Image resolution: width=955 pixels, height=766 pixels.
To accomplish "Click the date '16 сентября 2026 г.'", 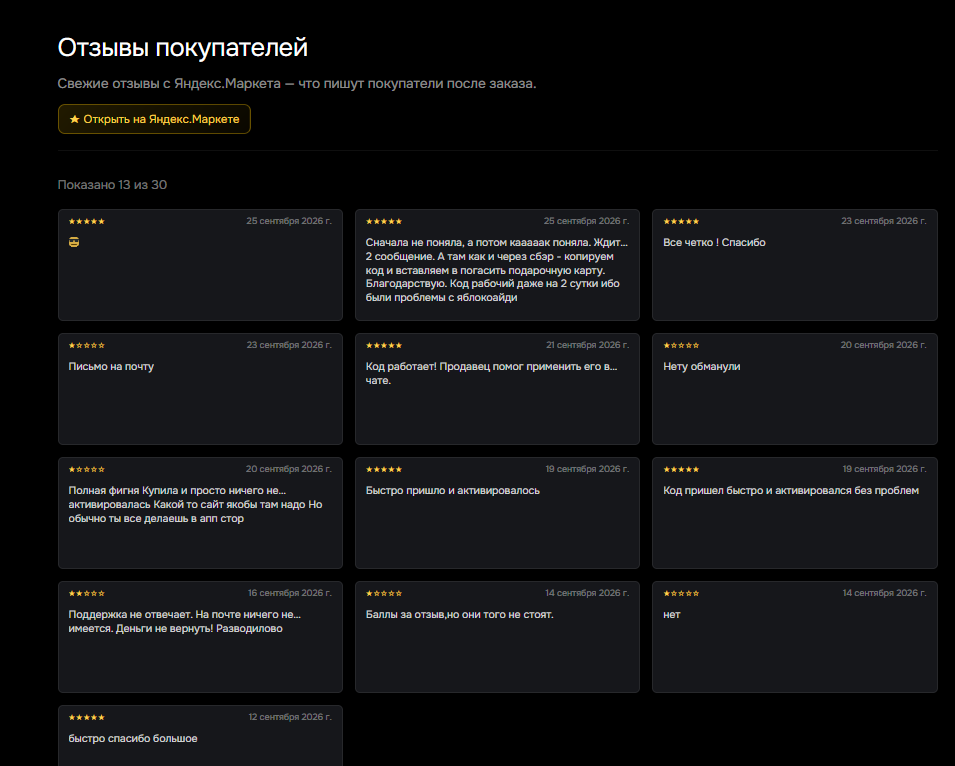I will pos(290,593).
